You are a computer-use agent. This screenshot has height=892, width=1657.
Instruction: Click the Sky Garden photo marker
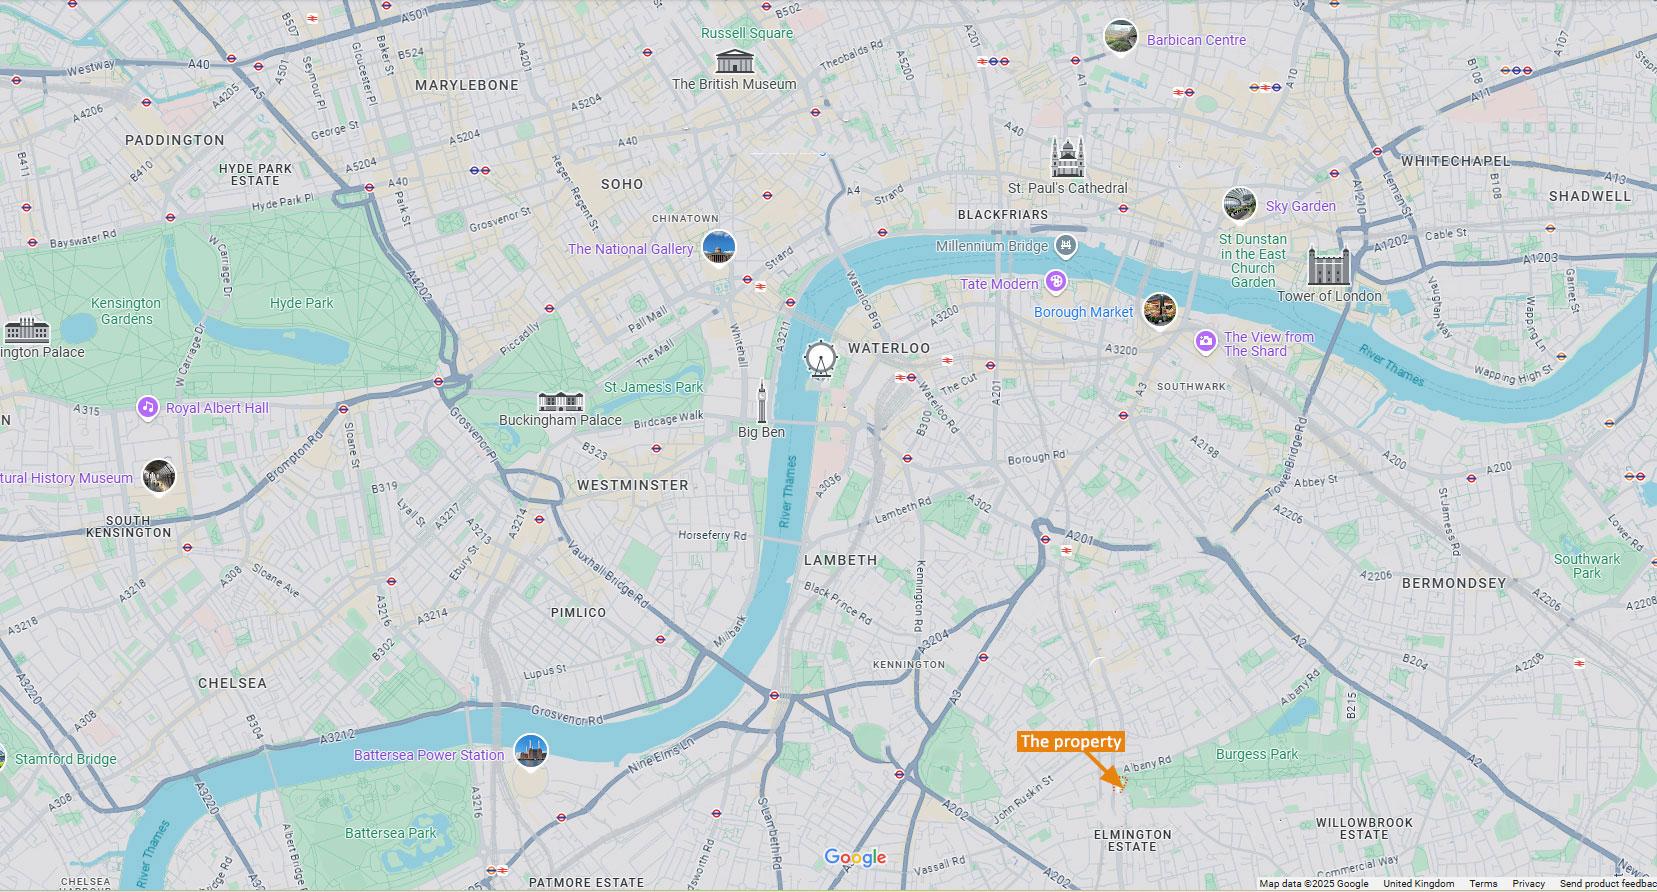pyautogui.click(x=1240, y=204)
